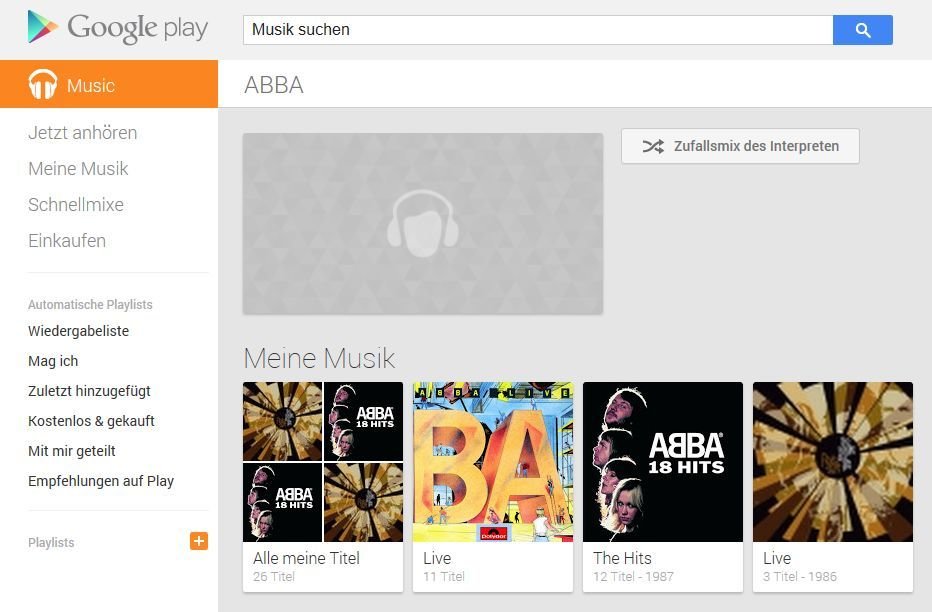Click 'The Hits' album title text
This screenshot has height=612, width=932.
click(x=622, y=558)
